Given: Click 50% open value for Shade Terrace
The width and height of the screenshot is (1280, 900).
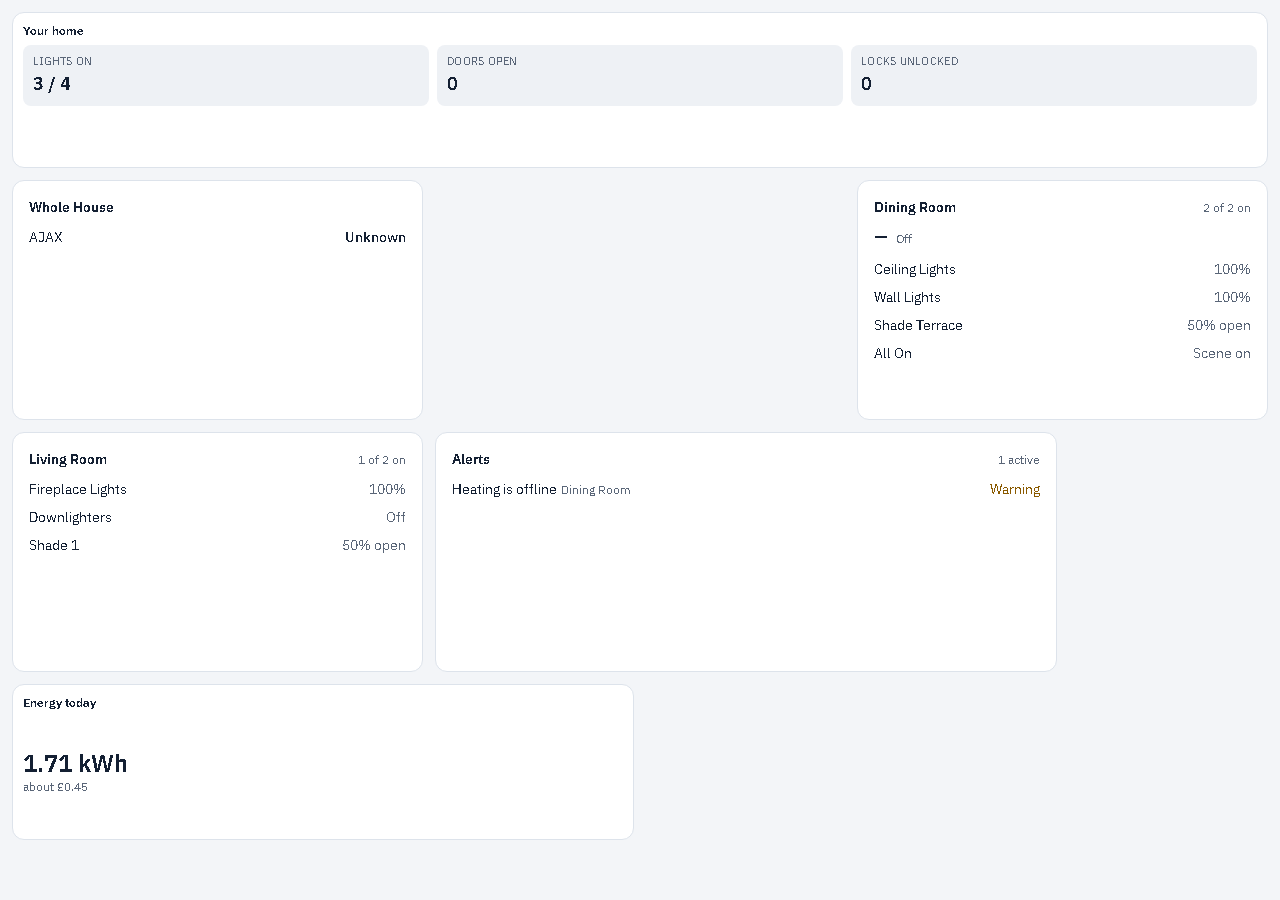Looking at the screenshot, I should click(x=1219, y=325).
